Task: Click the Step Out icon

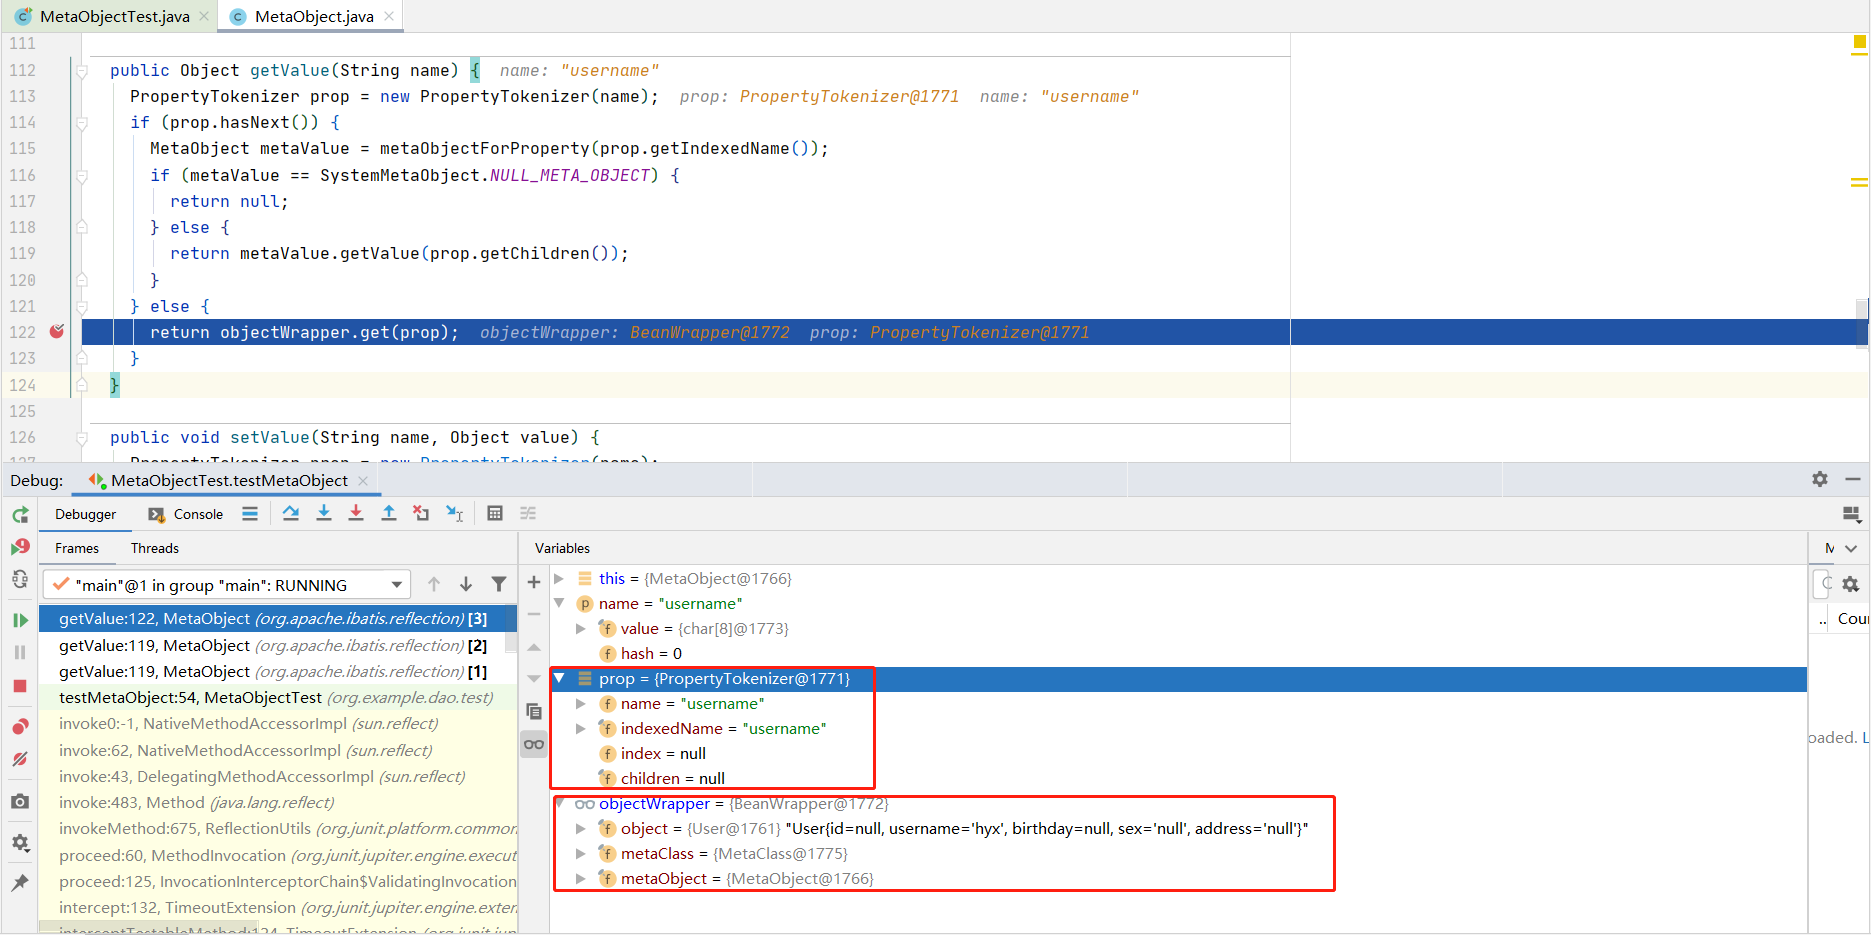Action: coord(389,514)
